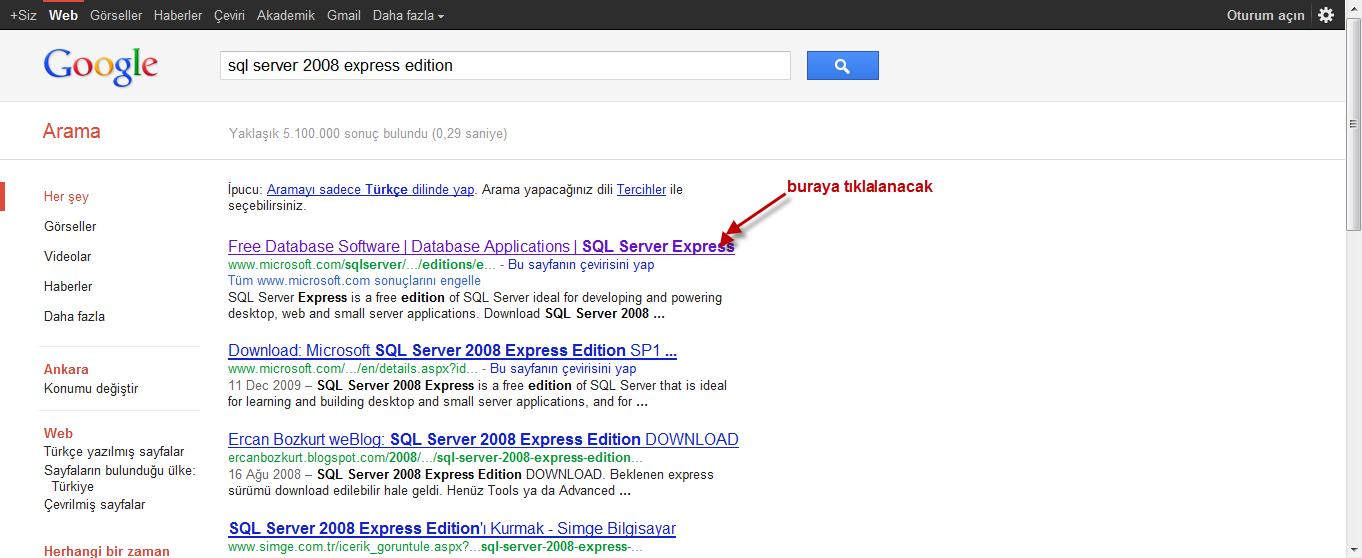Click Konumu değiştir under Ankara
Image resolution: width=1362 pixels, height=558 pixels.
[91, 389]
